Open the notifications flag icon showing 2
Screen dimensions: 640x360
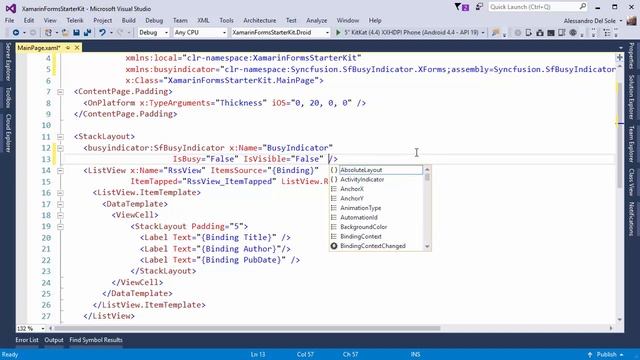(x=462, y=7)
